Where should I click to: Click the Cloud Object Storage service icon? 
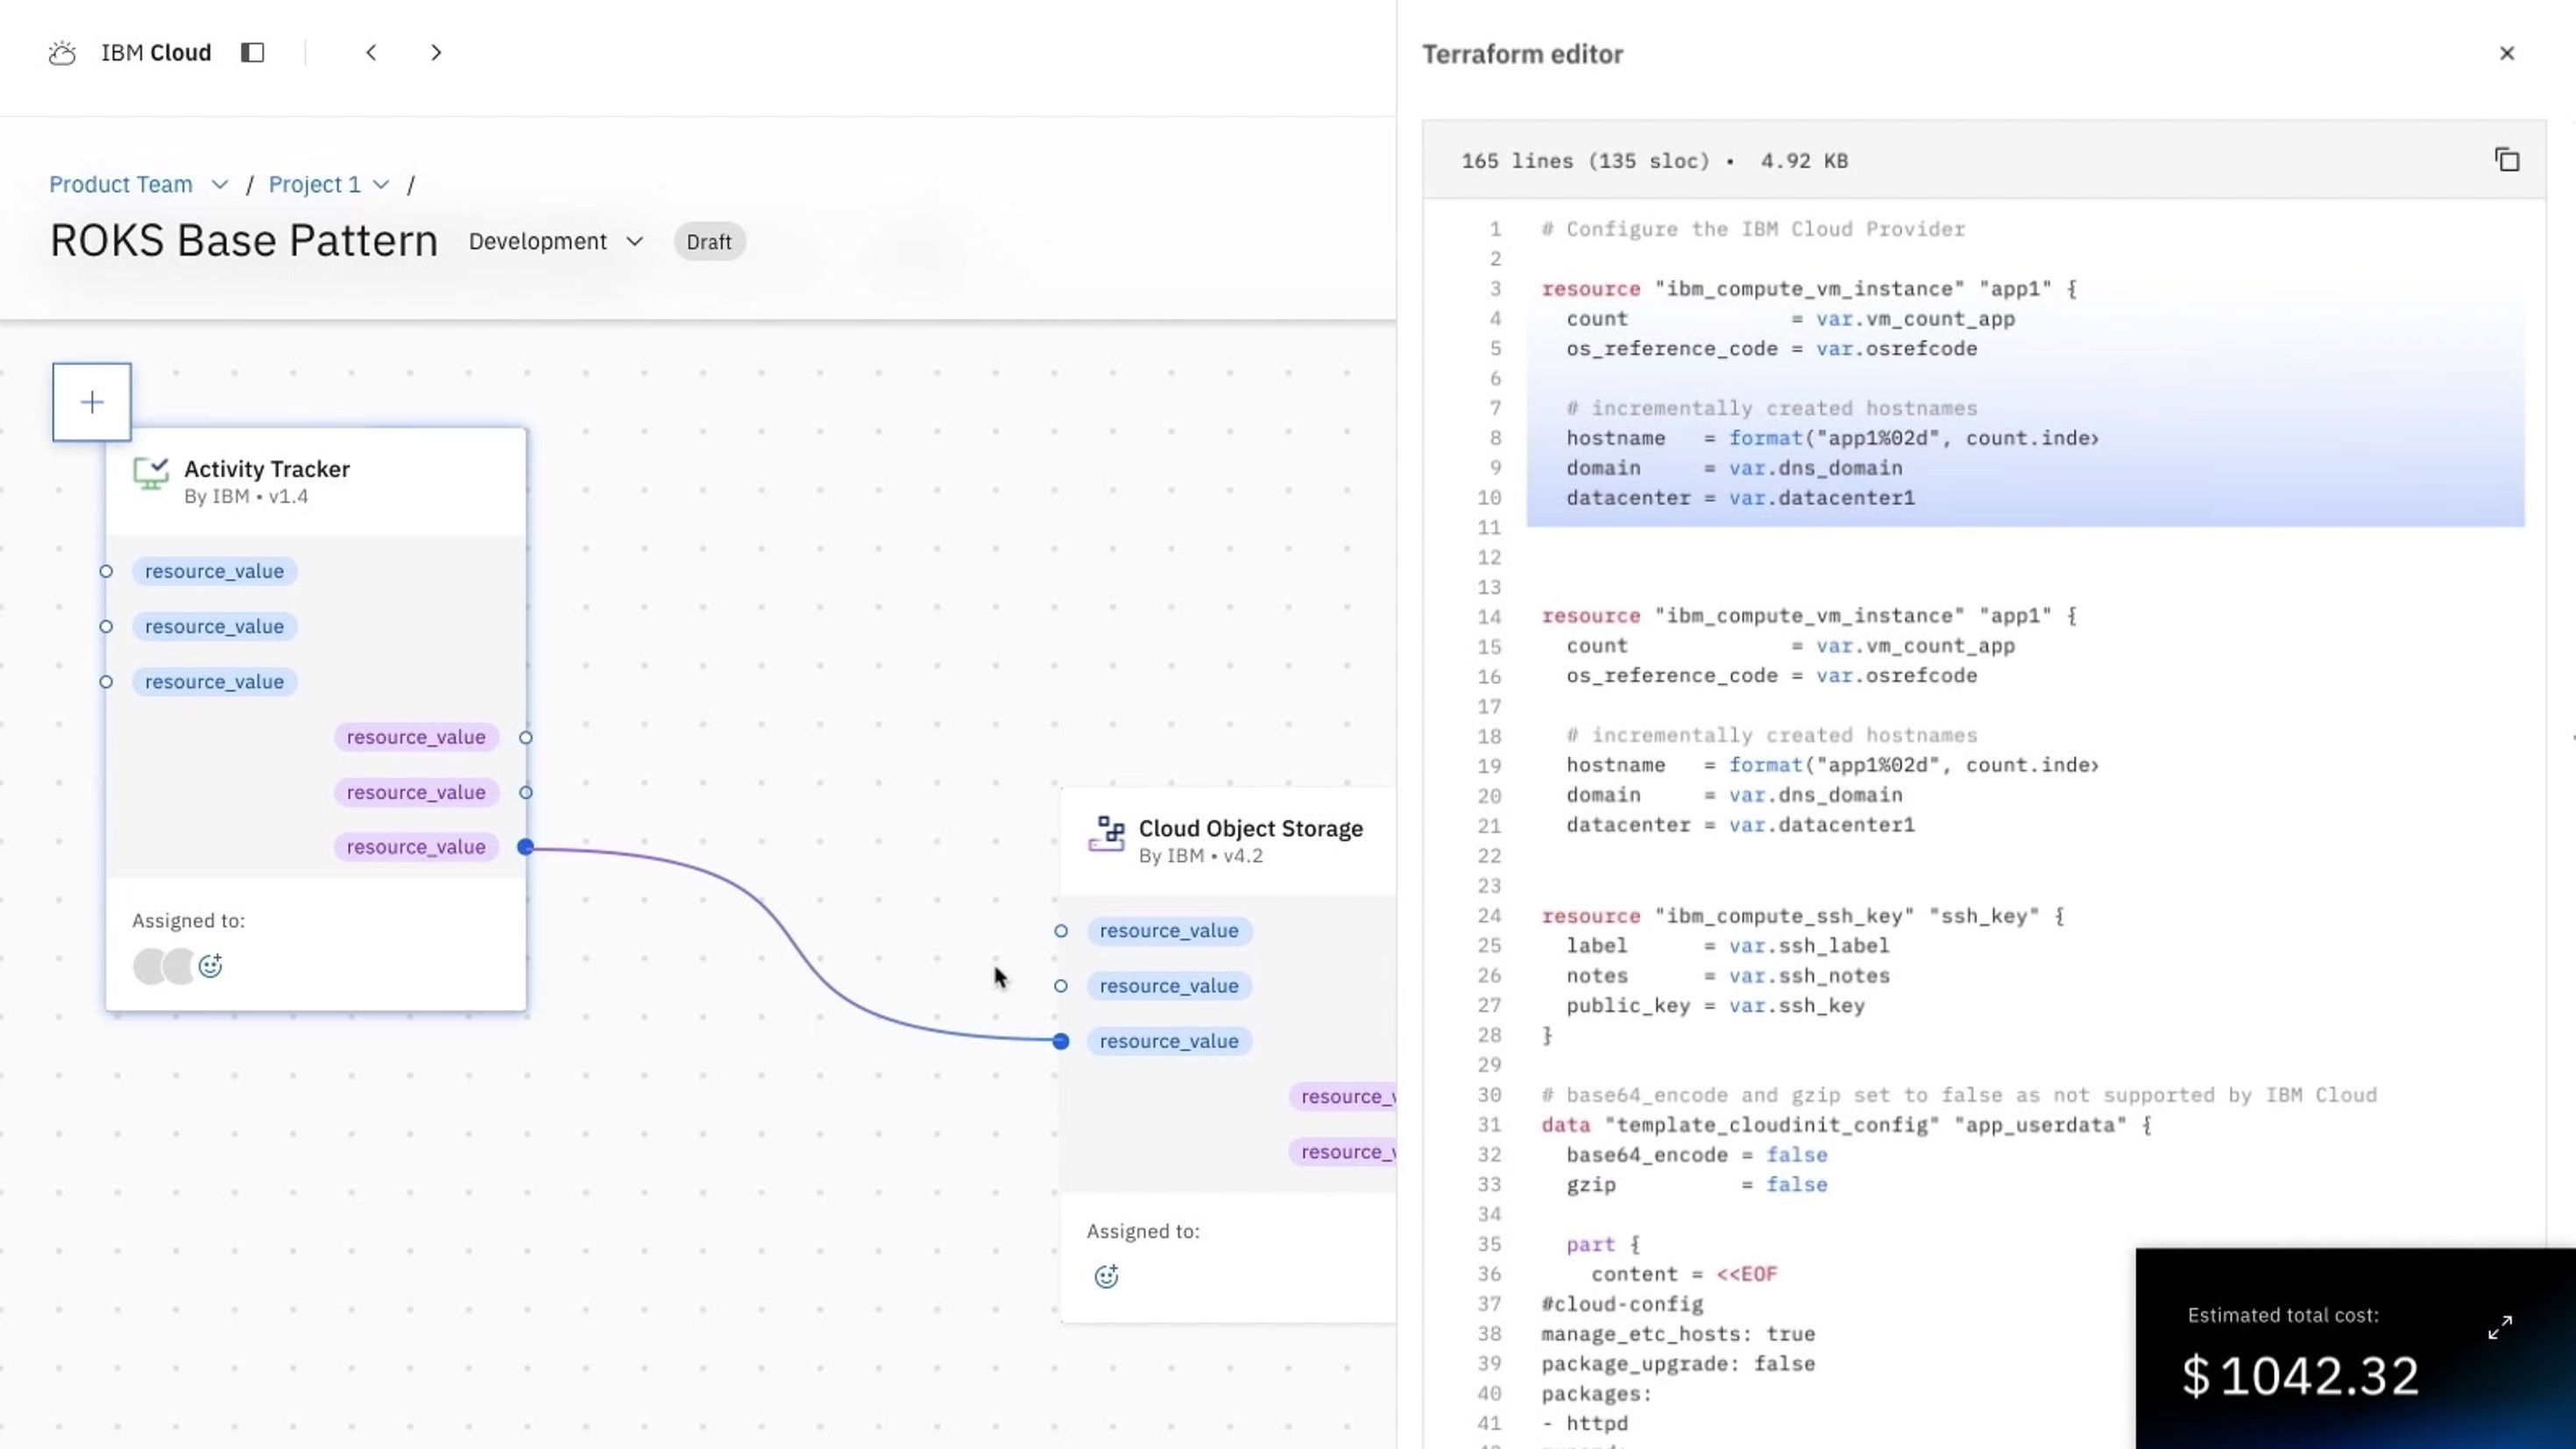[x=1106, y=833]
